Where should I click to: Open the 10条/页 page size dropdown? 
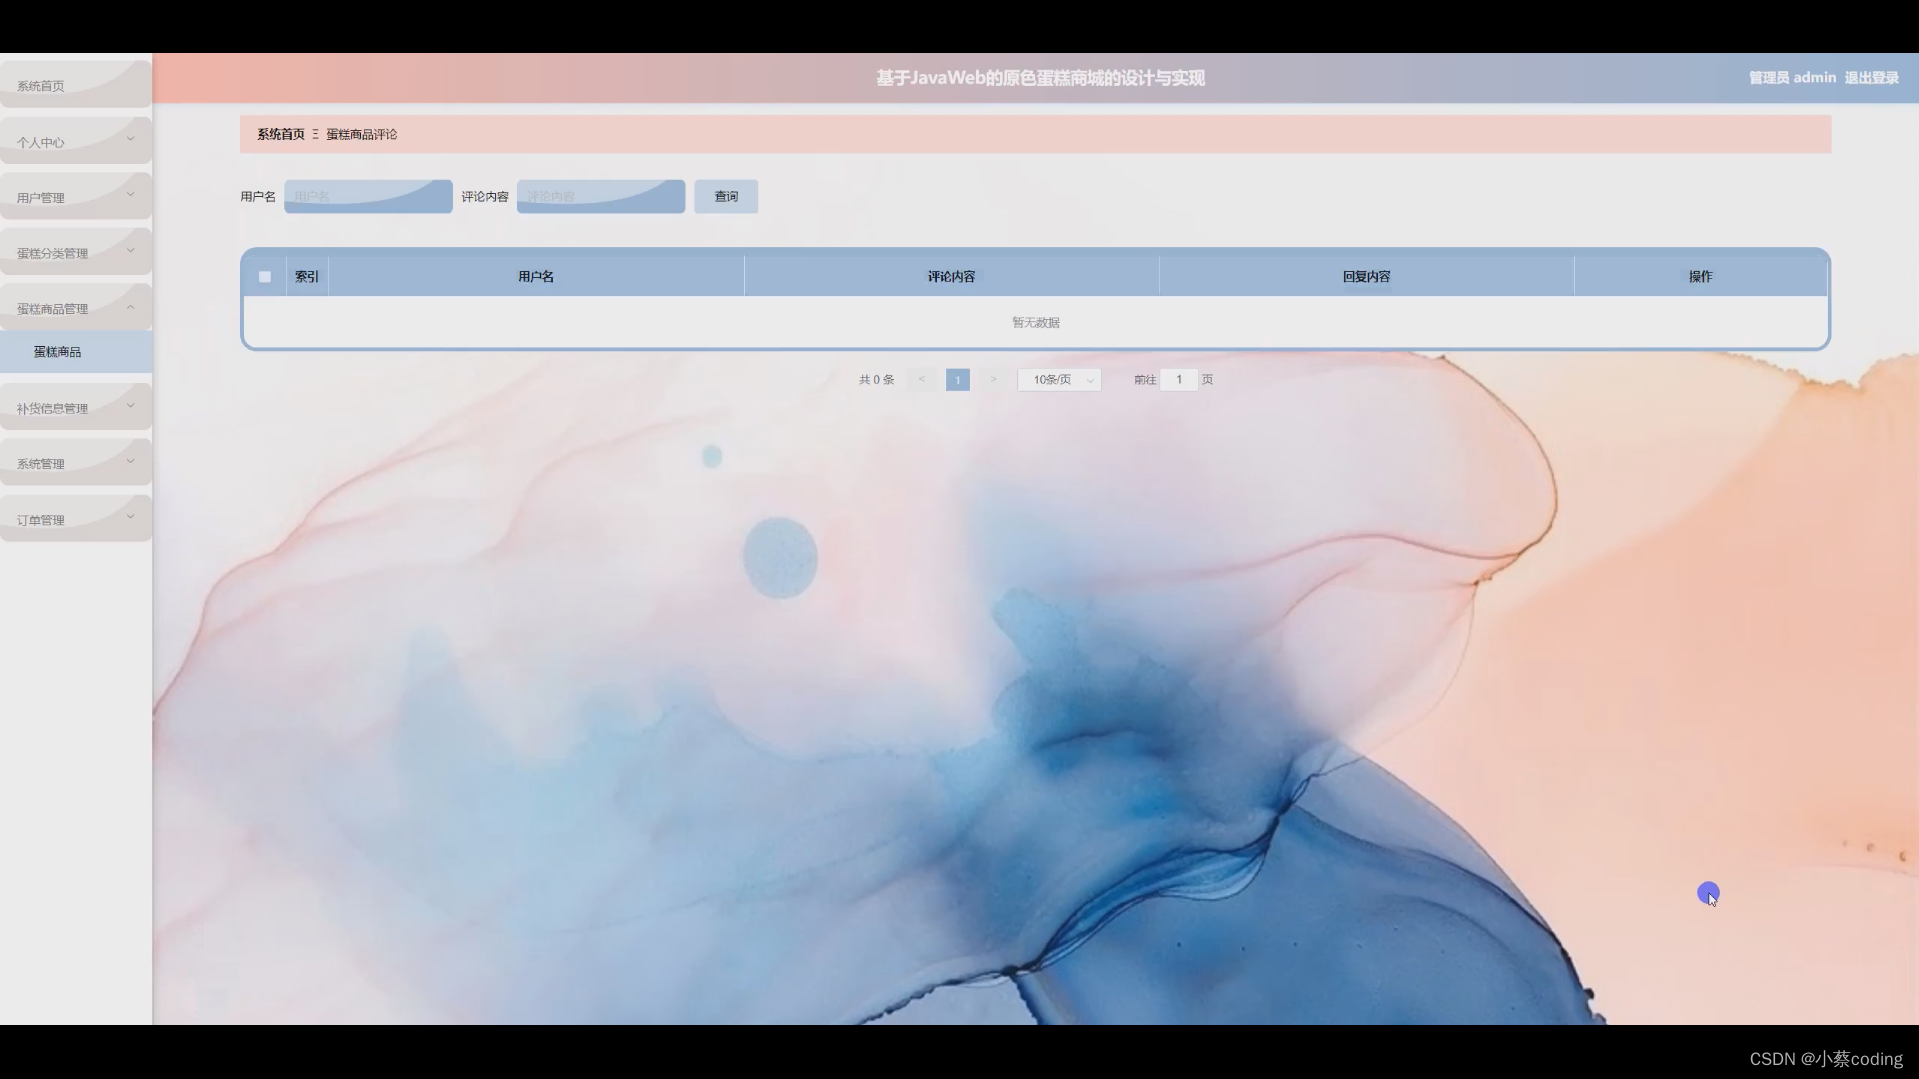(1059, 379)
